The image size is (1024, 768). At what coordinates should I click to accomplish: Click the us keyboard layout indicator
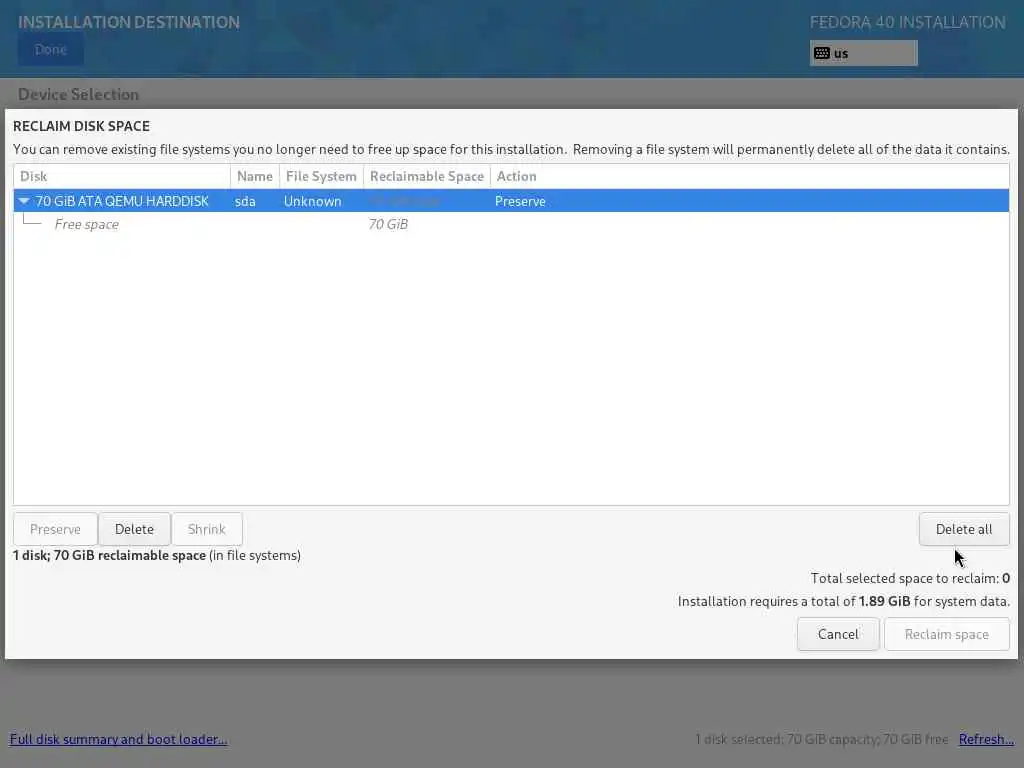863,53
